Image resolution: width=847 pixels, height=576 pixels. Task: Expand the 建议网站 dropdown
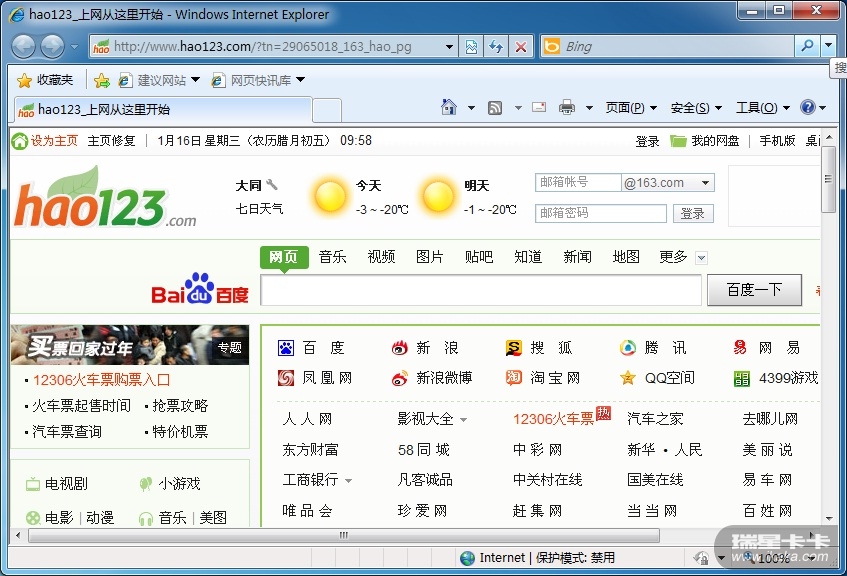[195, 80]
